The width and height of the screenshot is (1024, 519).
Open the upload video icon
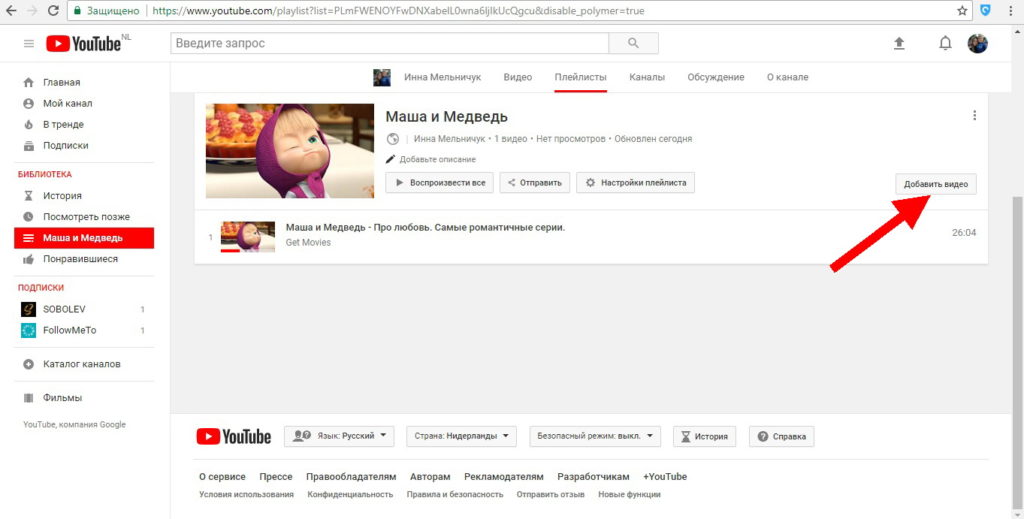tap(899, 44)
